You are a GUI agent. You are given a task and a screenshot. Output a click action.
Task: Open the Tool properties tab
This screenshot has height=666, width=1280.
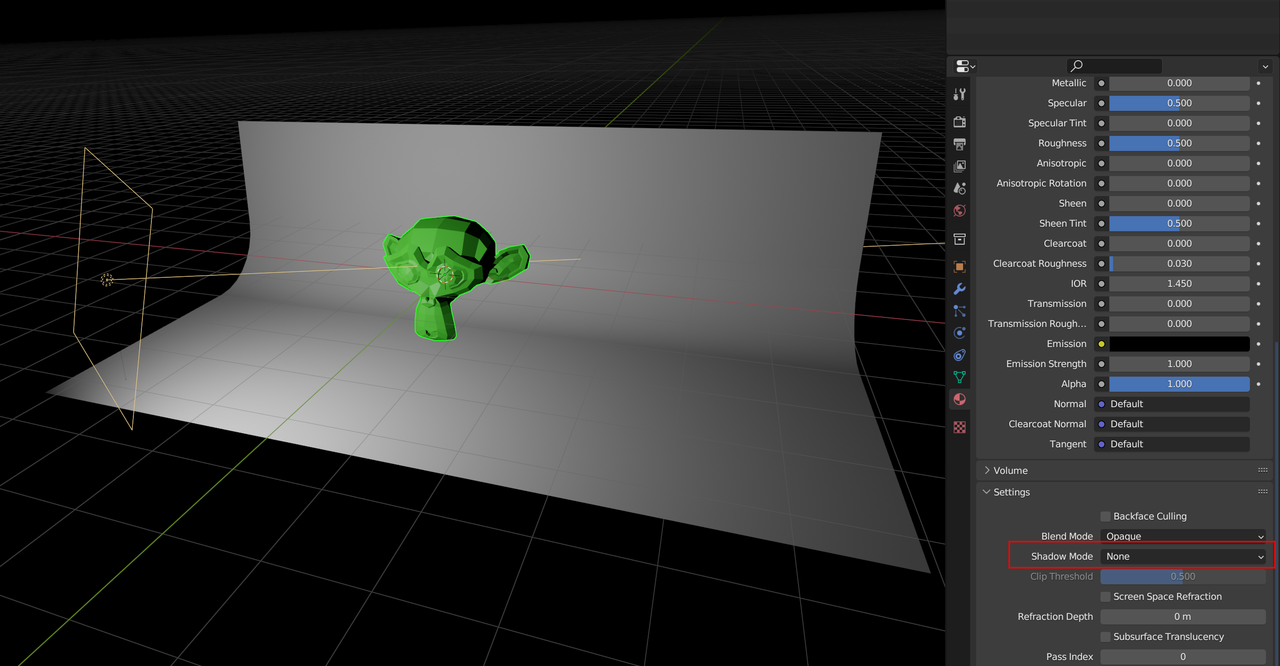(x=960, y=94)
